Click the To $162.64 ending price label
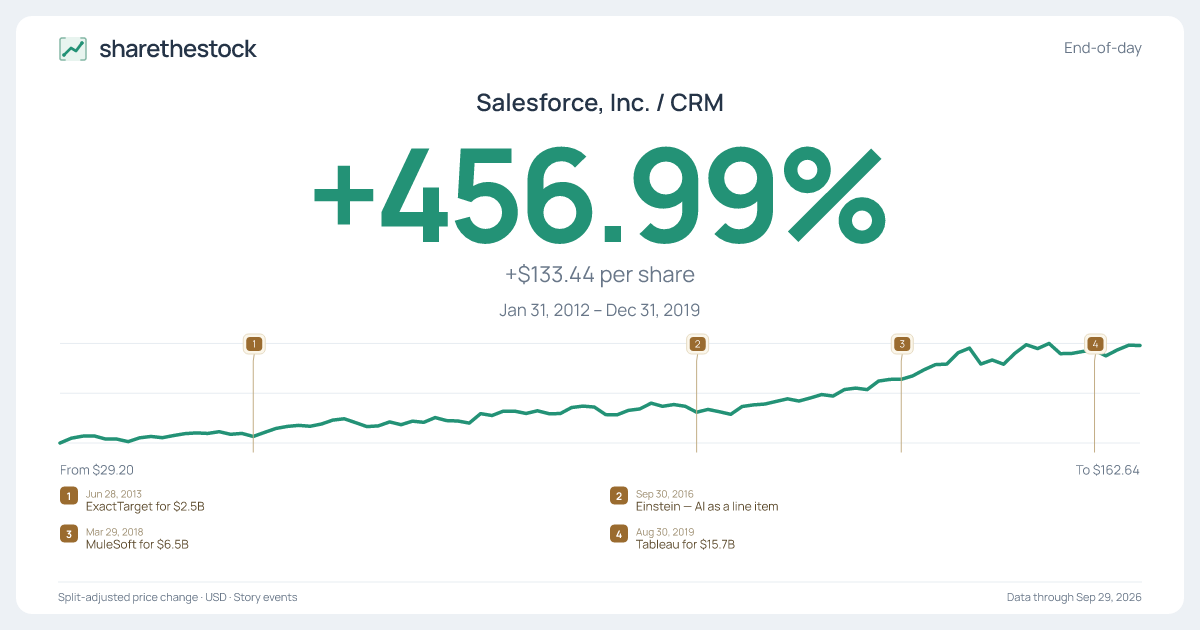 pos(1108,469)
